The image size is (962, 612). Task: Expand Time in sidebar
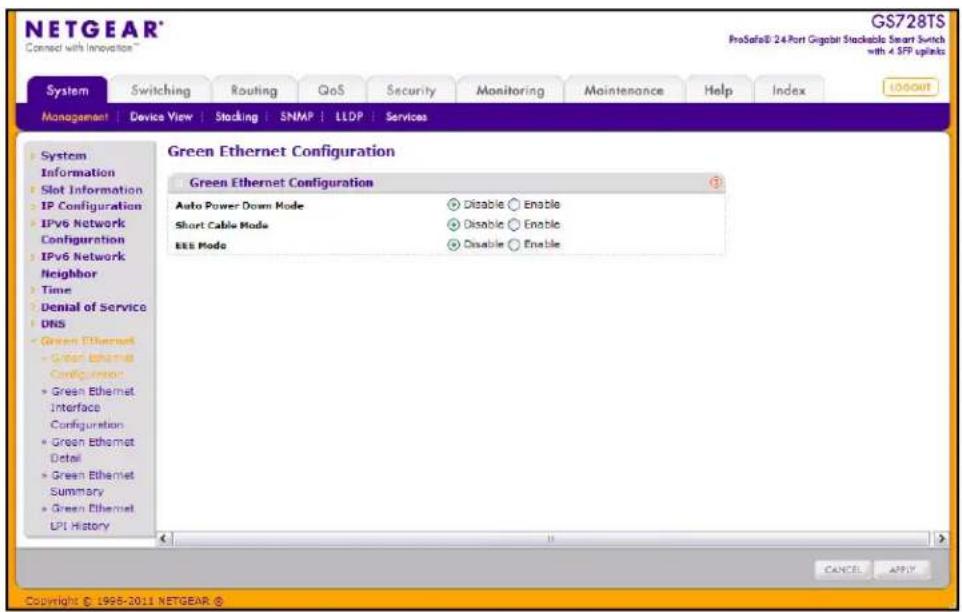[56, 290]
